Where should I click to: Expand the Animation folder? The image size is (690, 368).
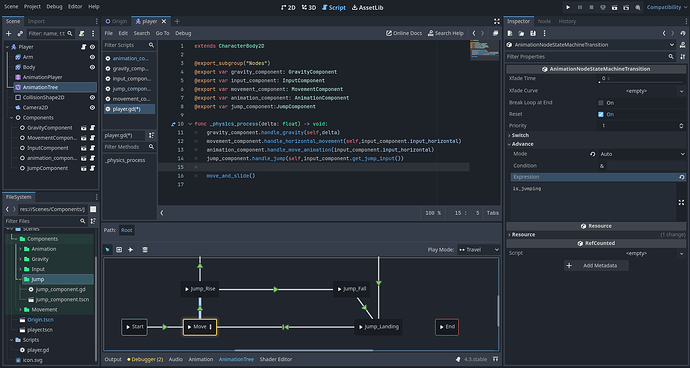click(20, 249)
